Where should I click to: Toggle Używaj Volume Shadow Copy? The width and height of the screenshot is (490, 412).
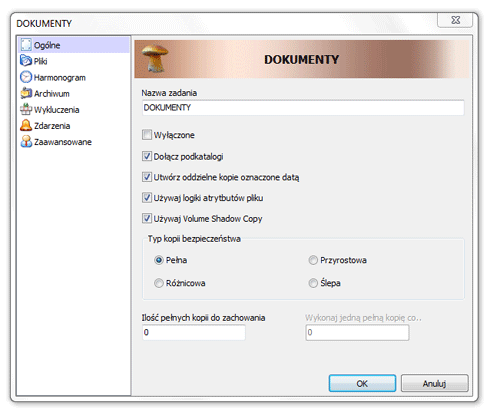click(x=147, y=218)
